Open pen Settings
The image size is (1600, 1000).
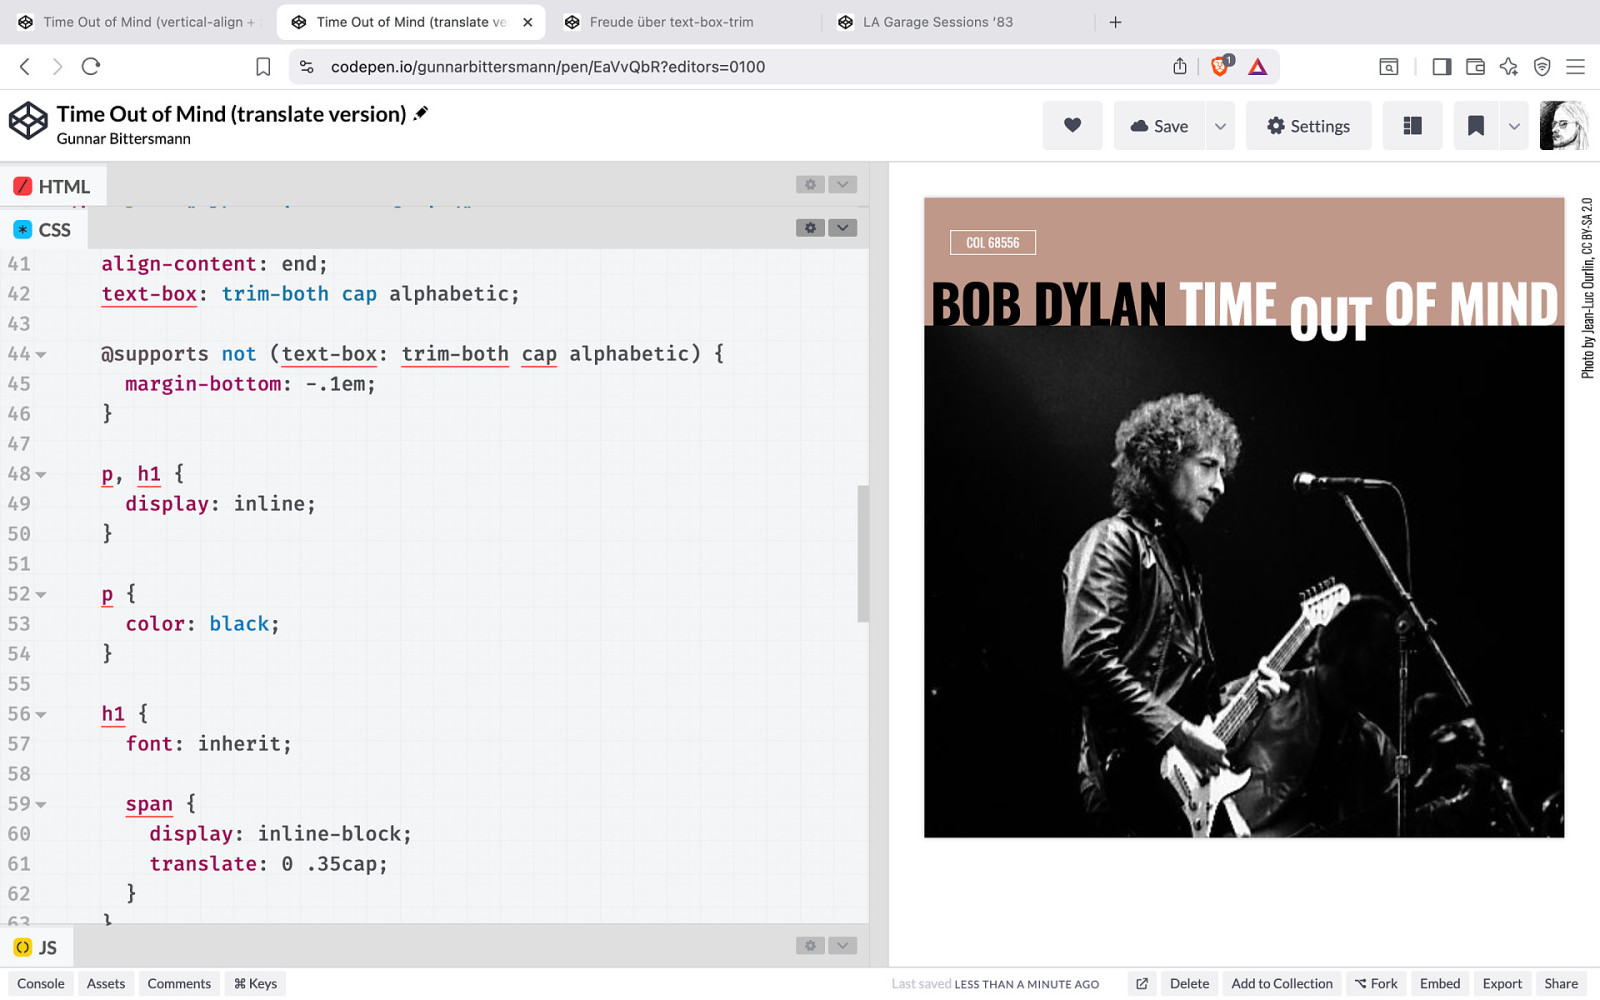[1308, 126]
